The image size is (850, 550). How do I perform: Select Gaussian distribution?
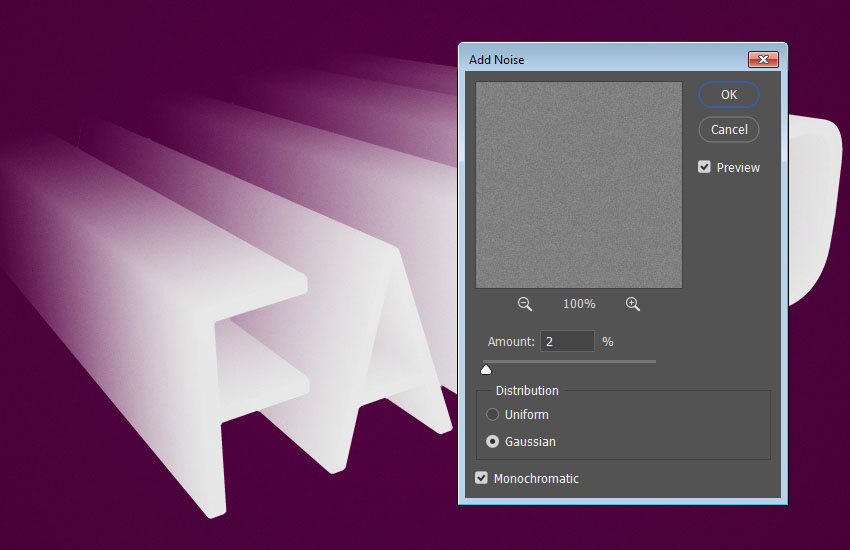point(492,442)
